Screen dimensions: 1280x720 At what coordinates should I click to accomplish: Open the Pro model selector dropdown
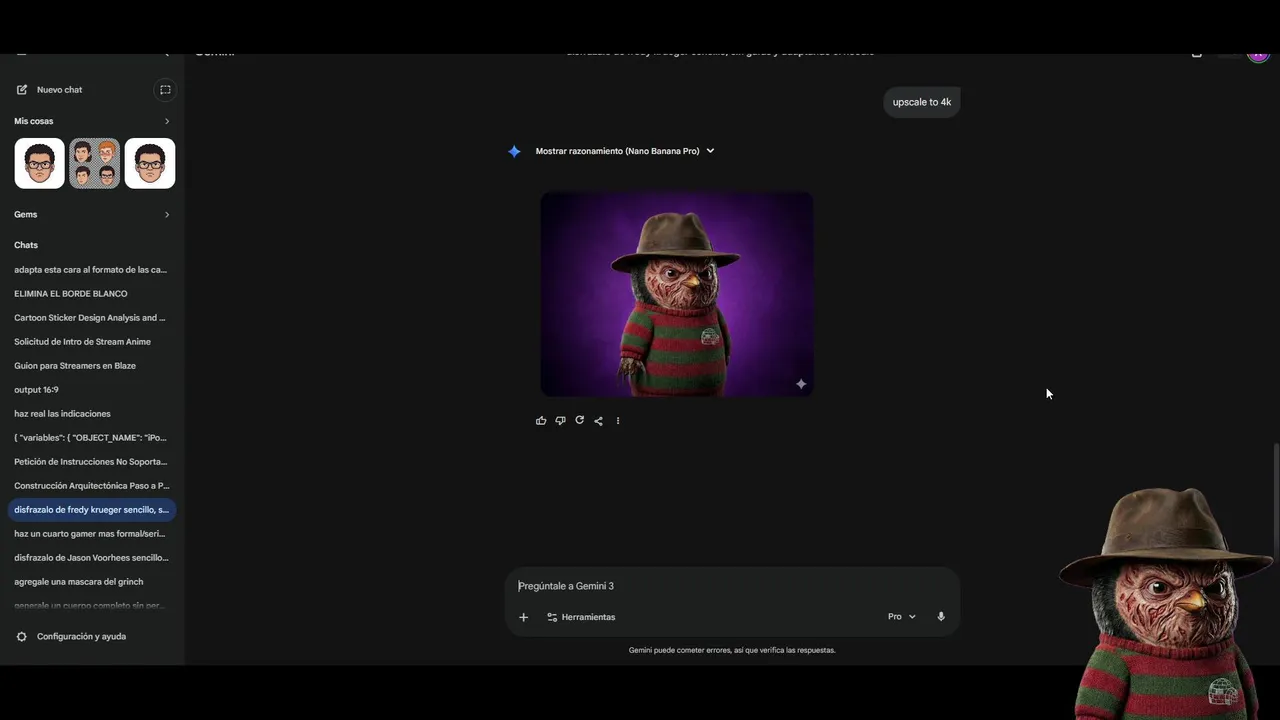(x=902, y=617)
